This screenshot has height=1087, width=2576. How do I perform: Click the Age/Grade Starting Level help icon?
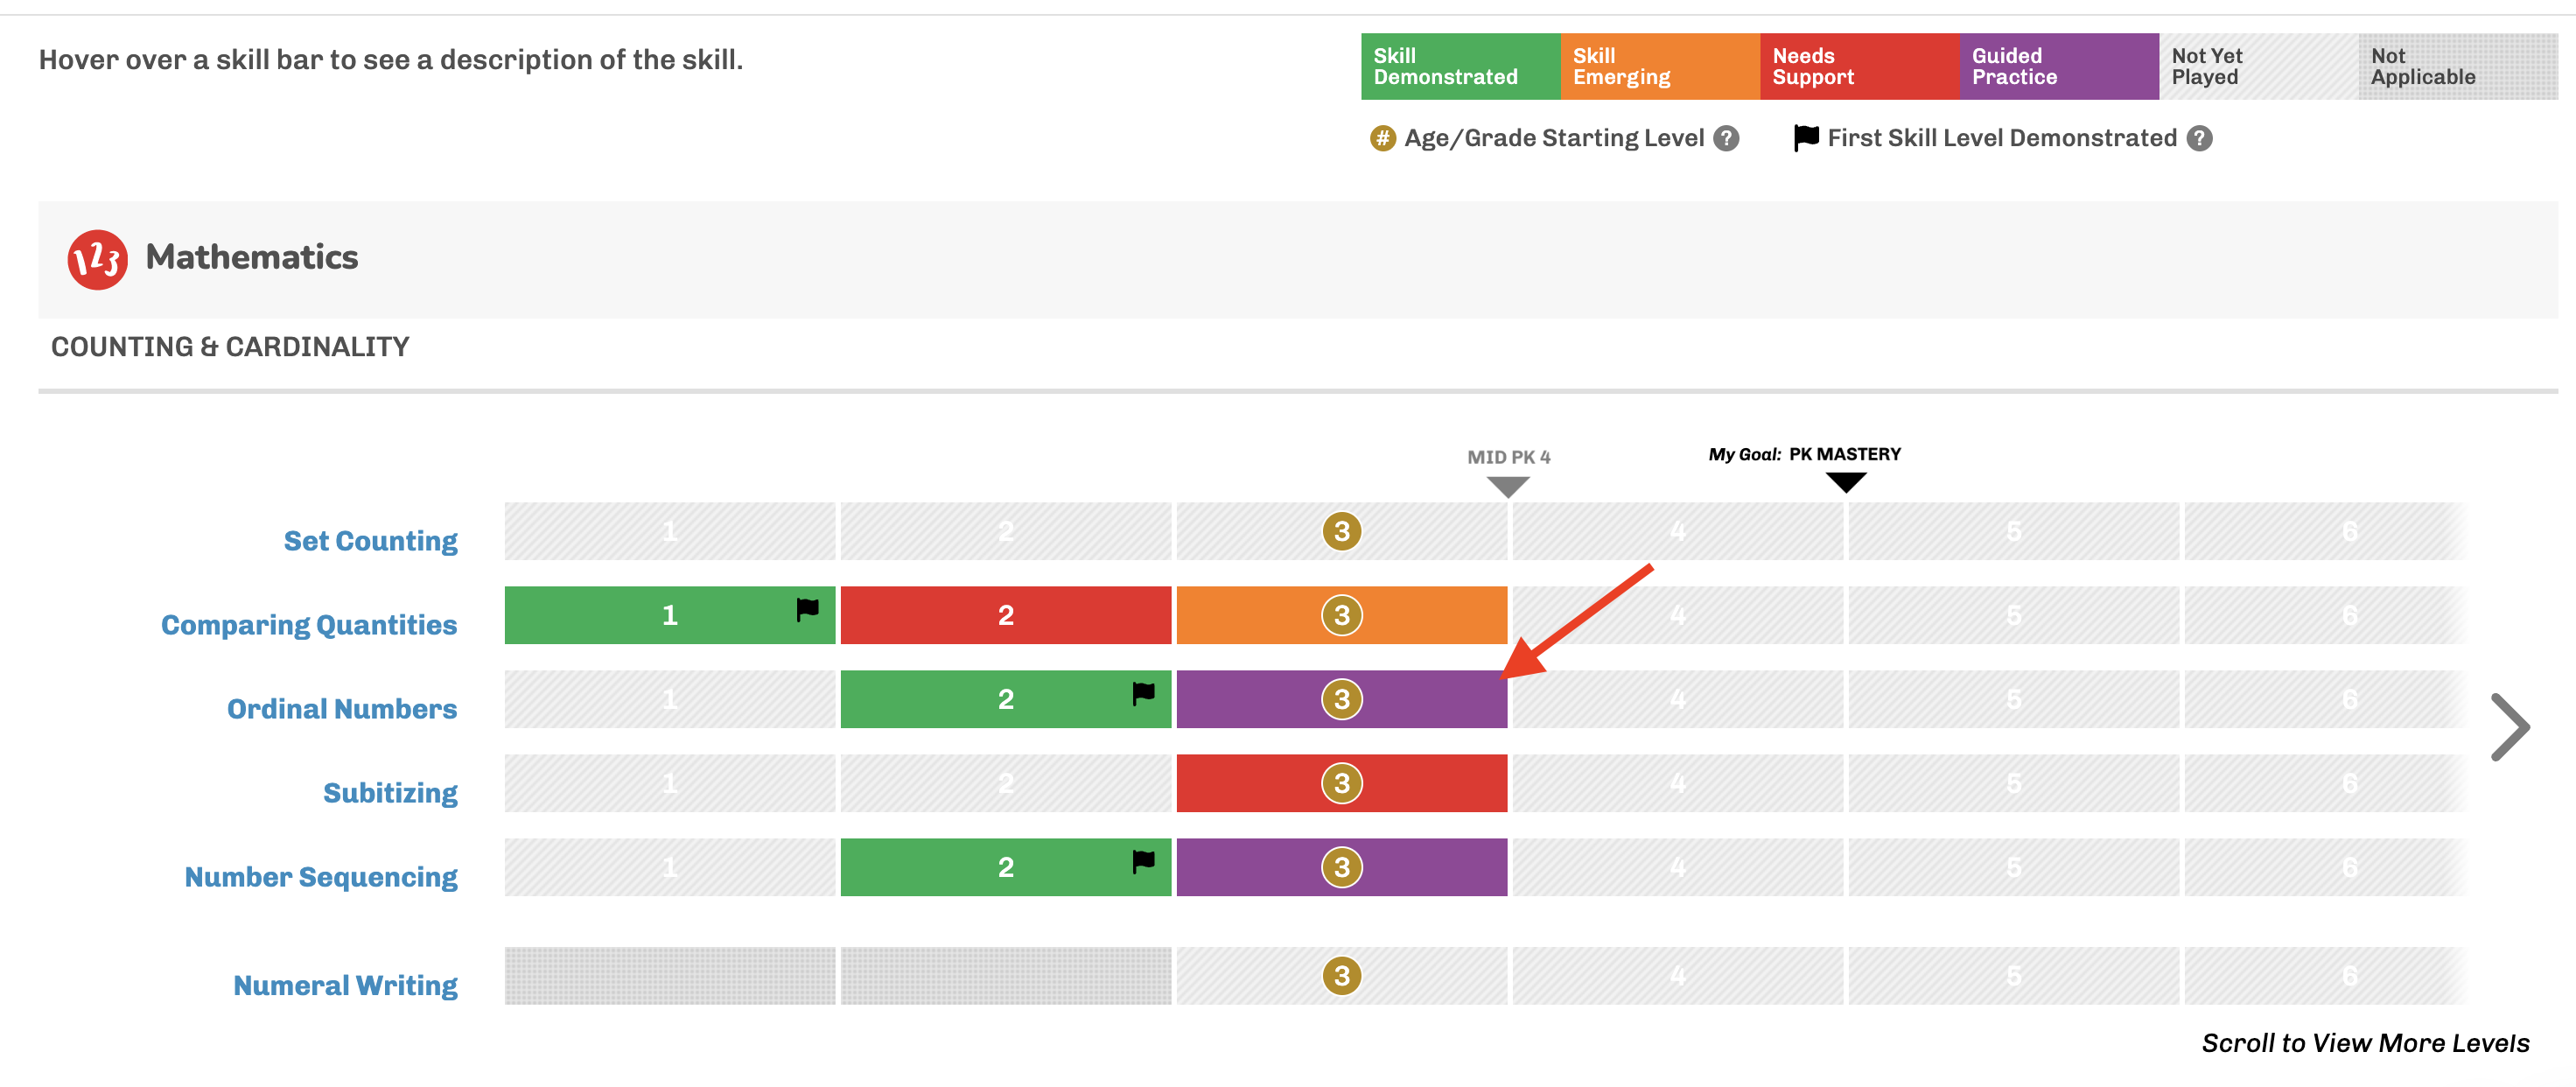(1726, 138)
